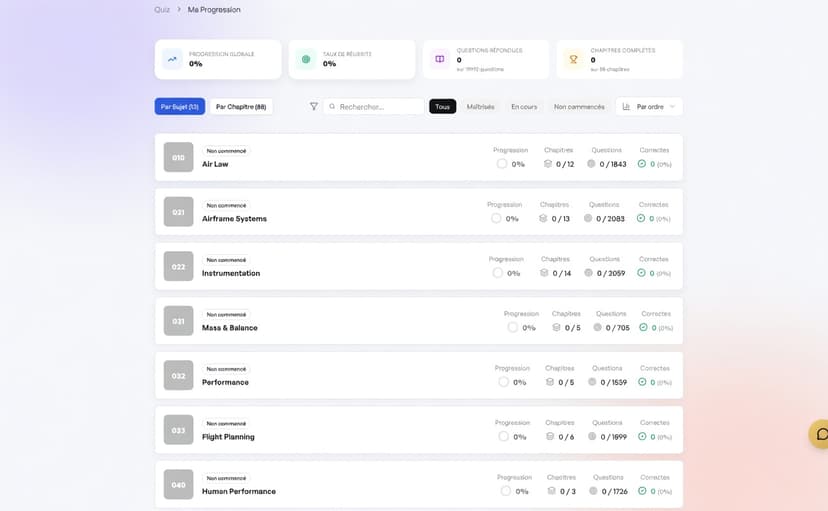Click the Performance progress circle

[x=504, y=382]
